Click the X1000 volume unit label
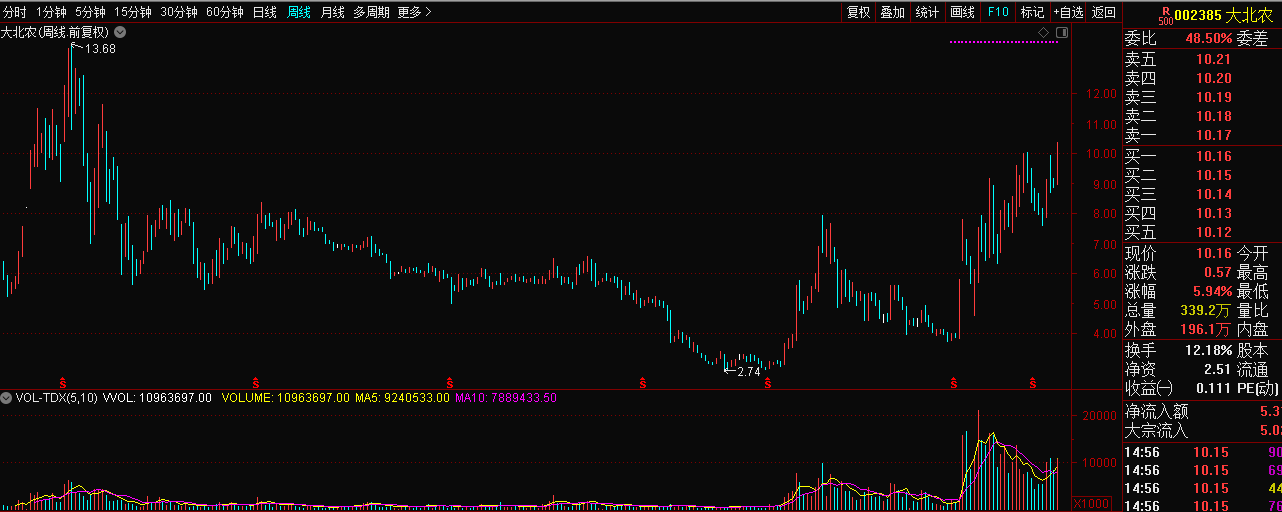The image size is (1282, 512). [x=1090, y=502]
